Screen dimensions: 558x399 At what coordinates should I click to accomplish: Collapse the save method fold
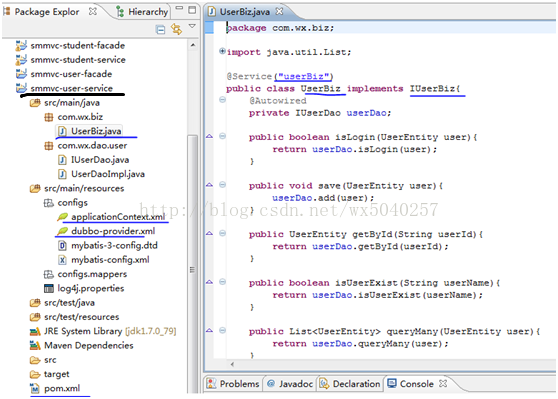[222, 184]
